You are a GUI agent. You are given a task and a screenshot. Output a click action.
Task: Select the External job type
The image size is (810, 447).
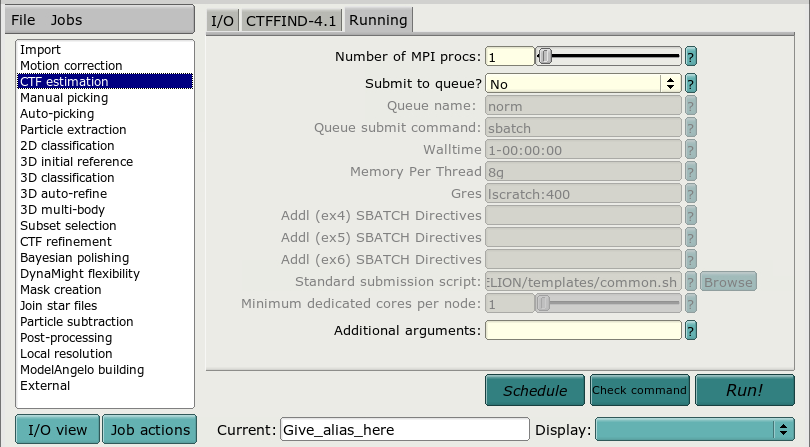pyautogui.click(x=105, y=386)
